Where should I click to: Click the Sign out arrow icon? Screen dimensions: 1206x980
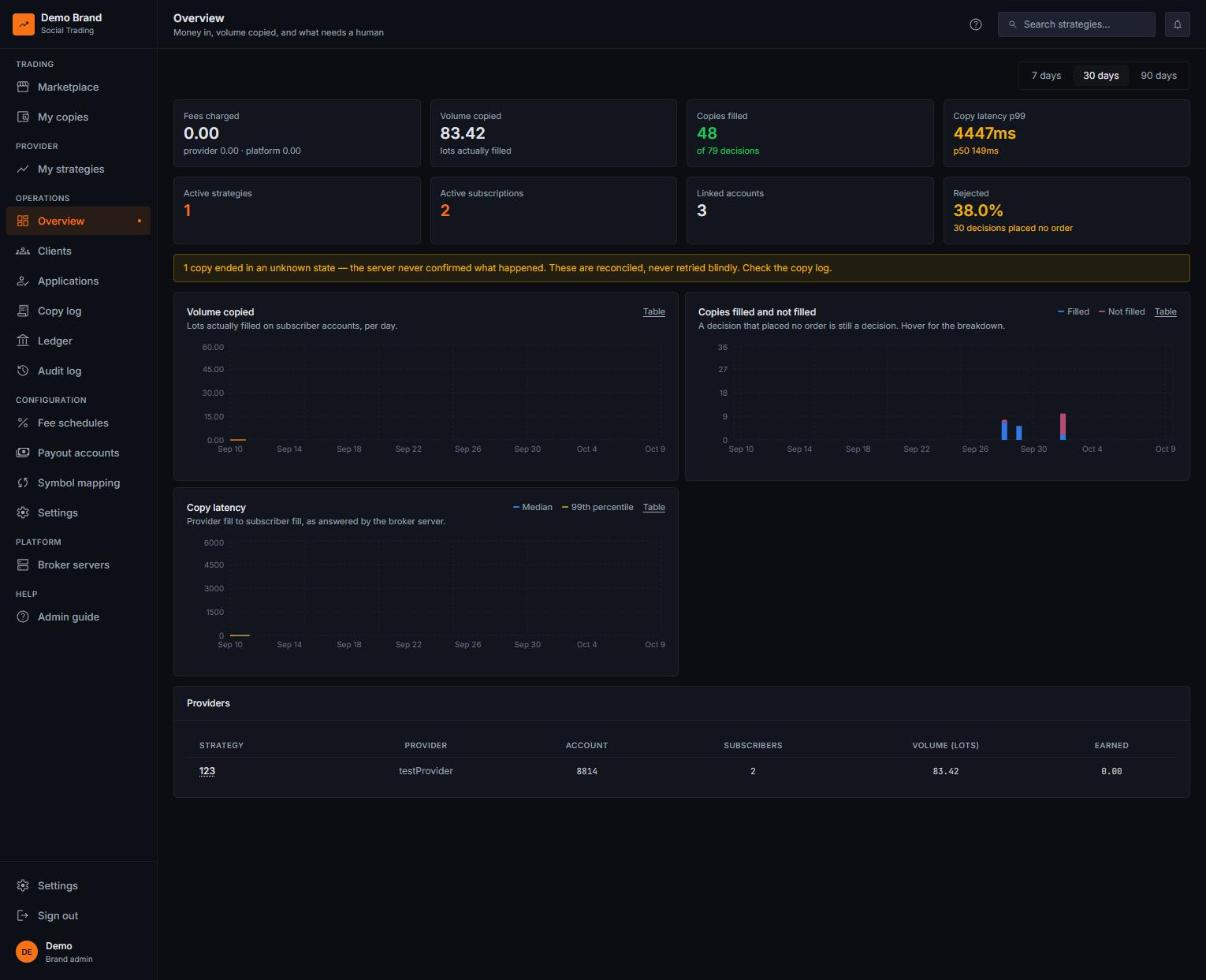pos(23,916)
